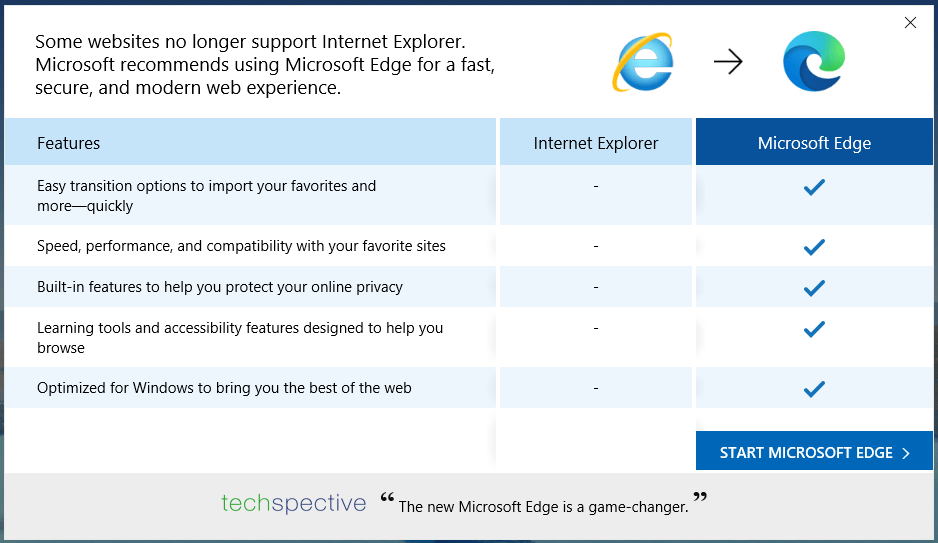Screen dimensions: 938x543
Task: Click Built-in features privacy row text
Action: click(220, 287)
